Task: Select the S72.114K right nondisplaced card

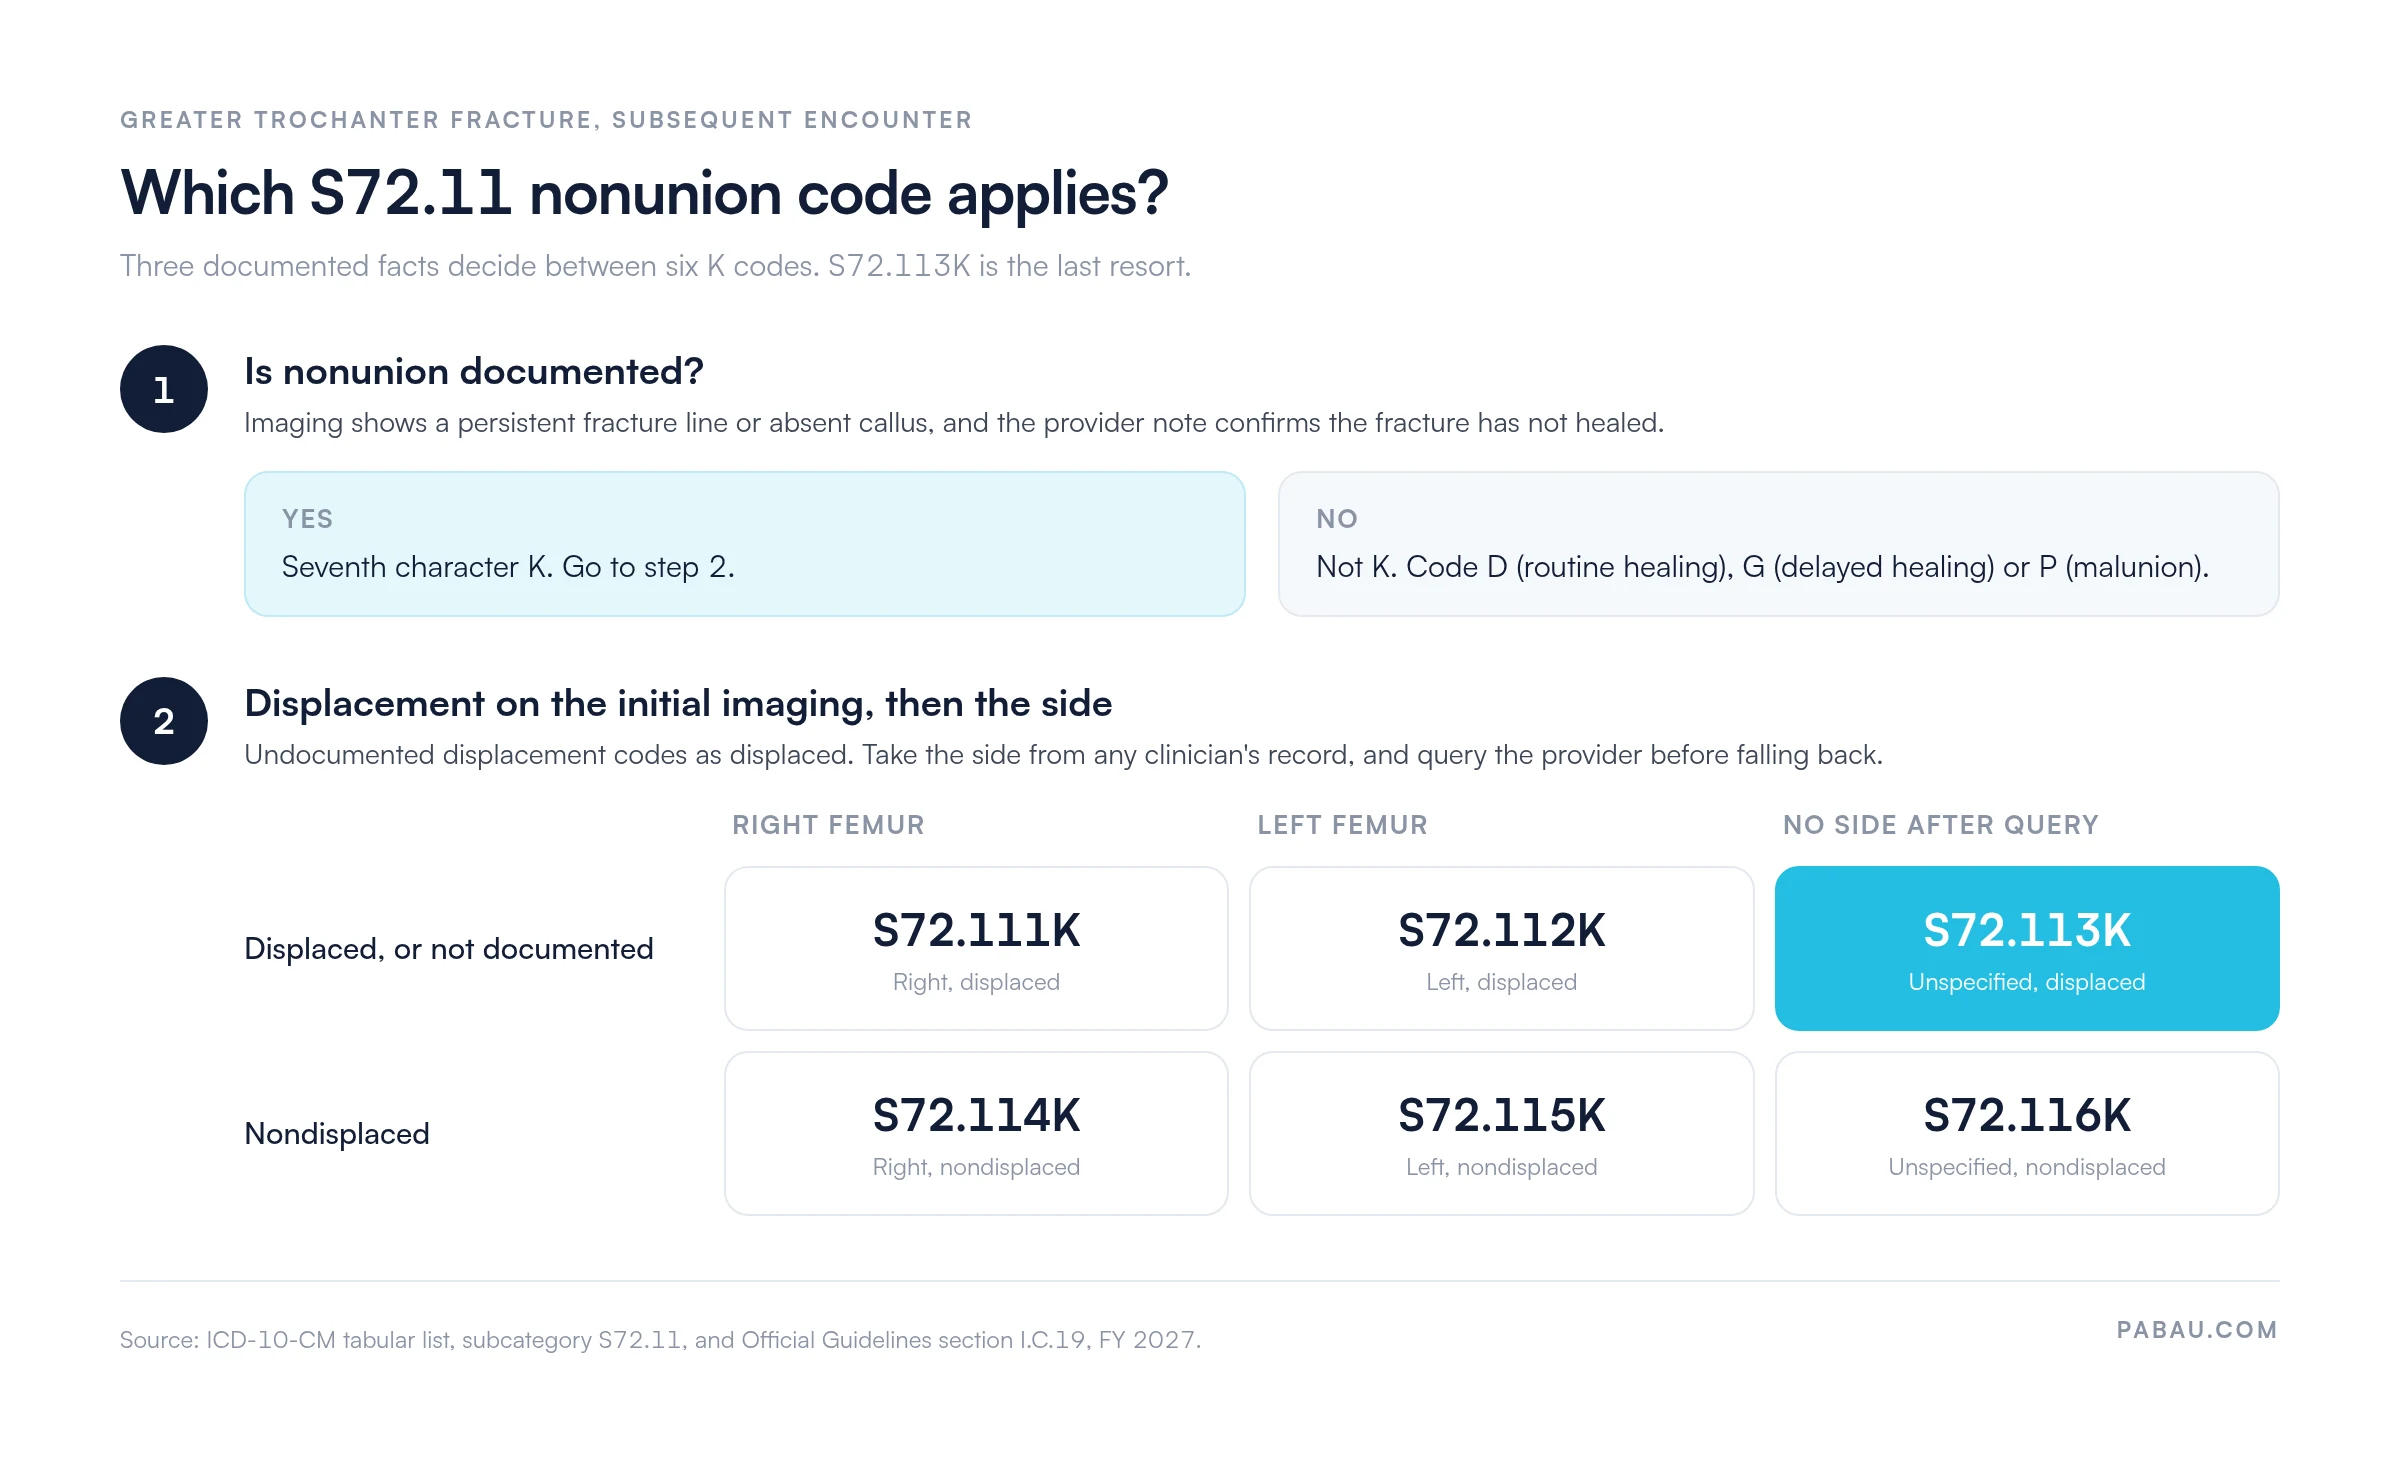Action: pyautogui.click(x=976, y=1133)
